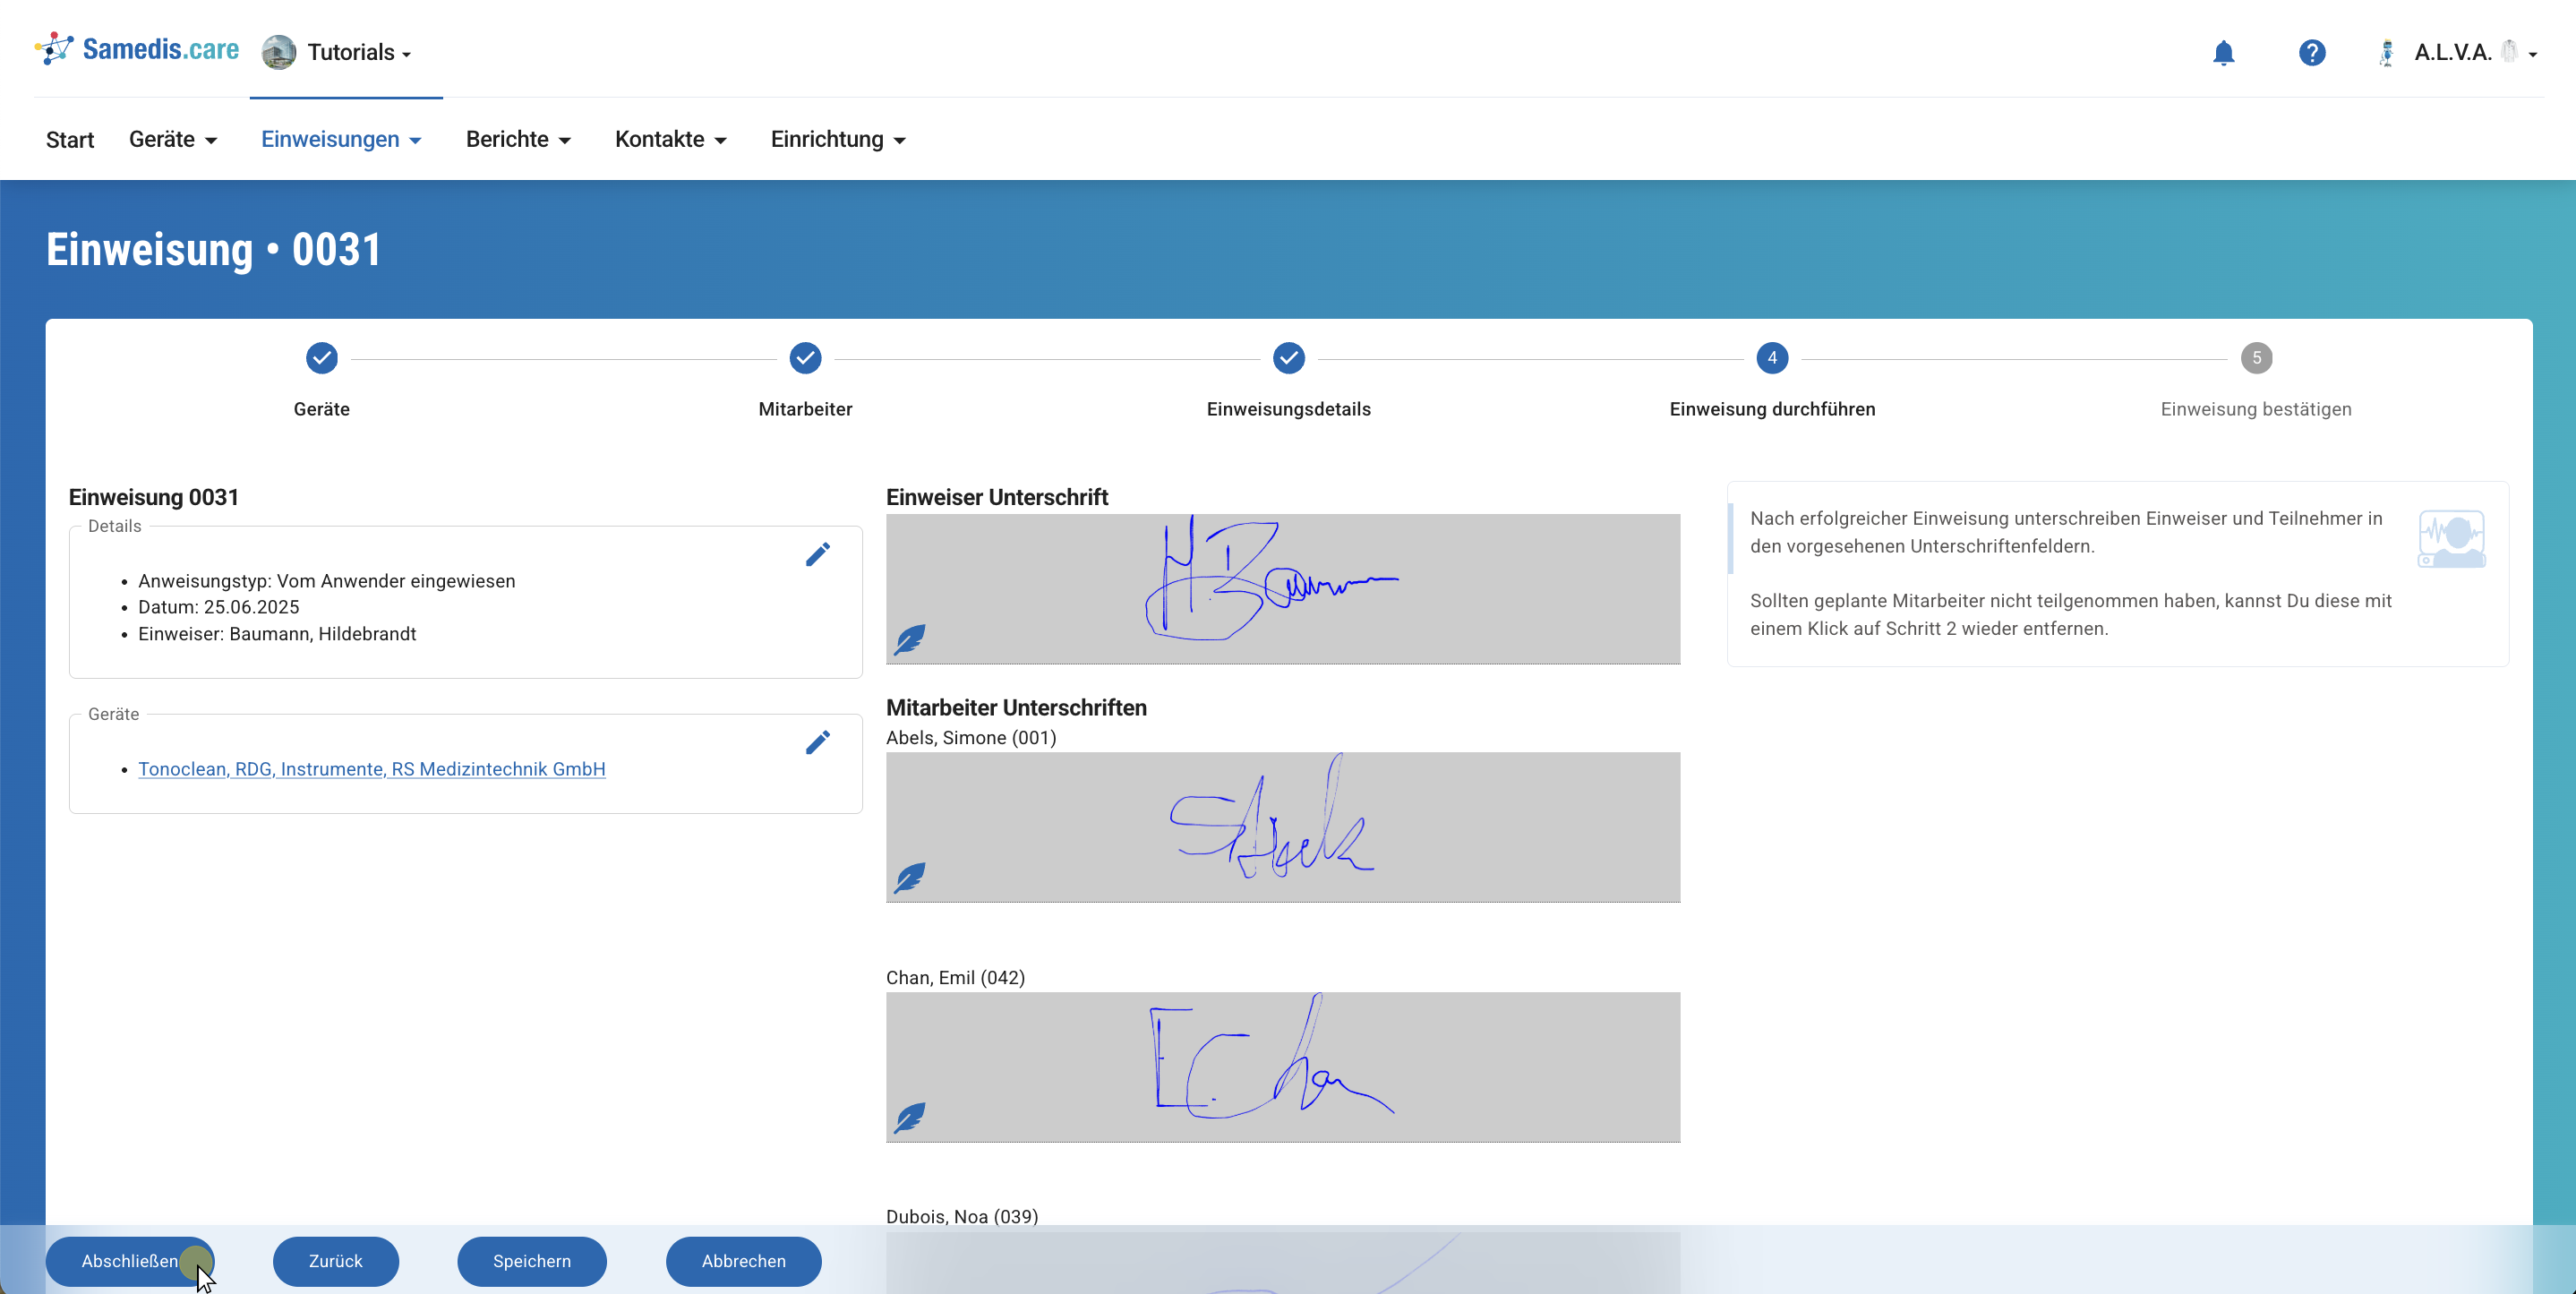
Task: Click the Abschließen button
Action: pyautogui.click(x=129, y=1260)
